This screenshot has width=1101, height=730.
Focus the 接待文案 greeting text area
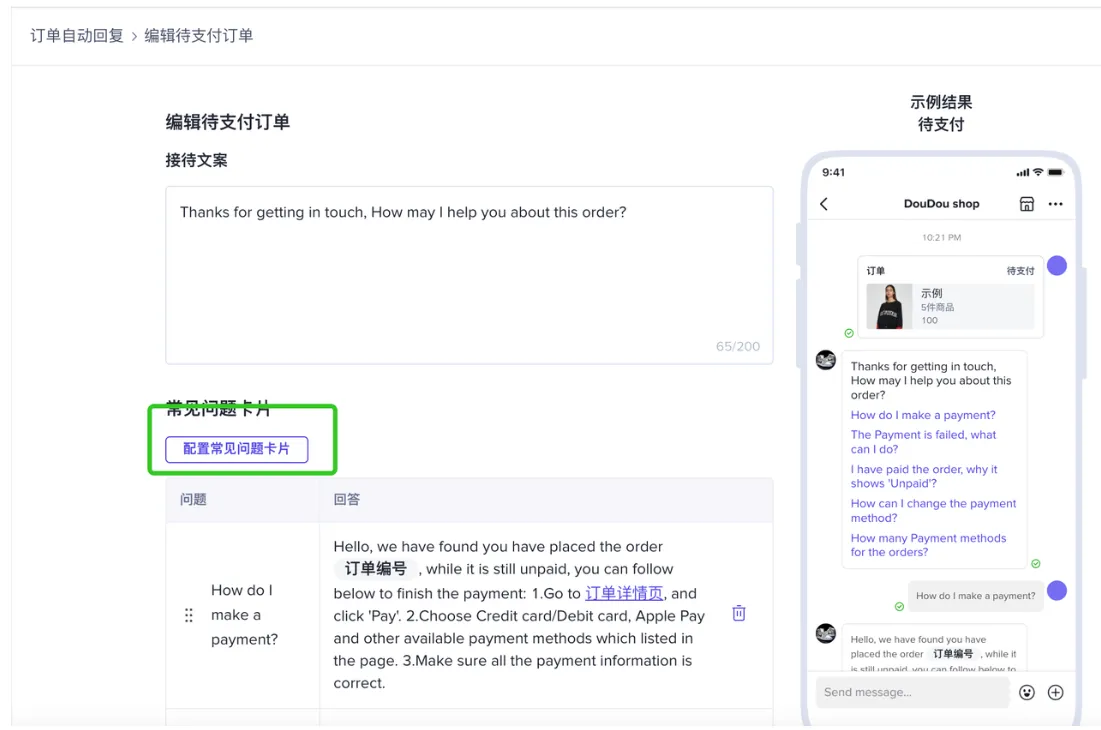pos(469,275)
